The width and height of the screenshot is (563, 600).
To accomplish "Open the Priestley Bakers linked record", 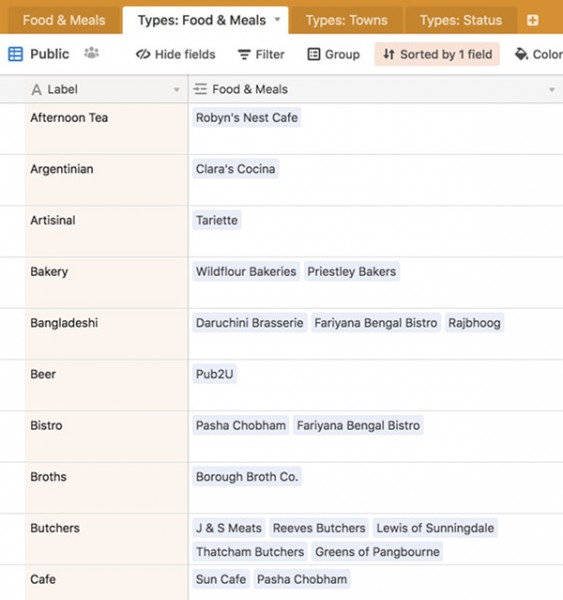I will (x=352, y=271).
